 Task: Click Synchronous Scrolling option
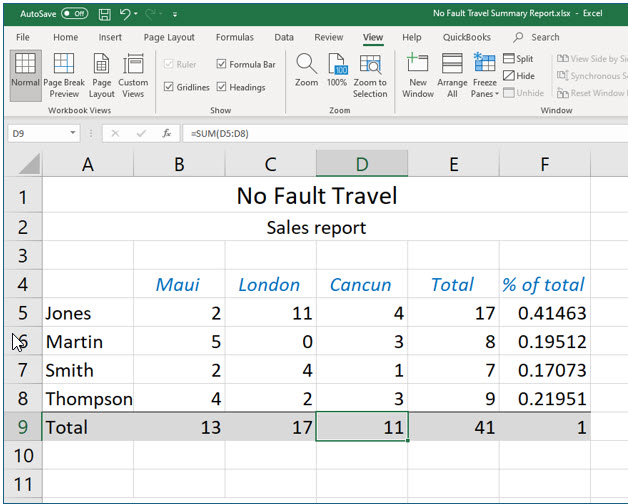pos(592,76)
